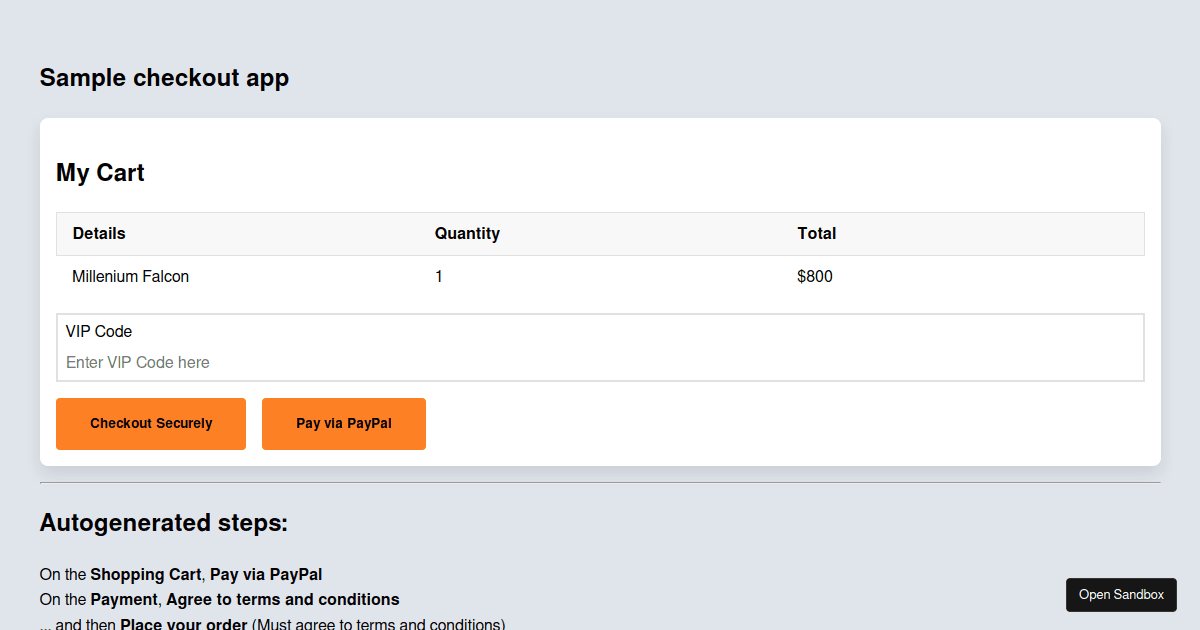Viewport: 1200px width, 630px height.
Task: Click the Autogenerated steps heading
Action: click(x=163, y=522)
